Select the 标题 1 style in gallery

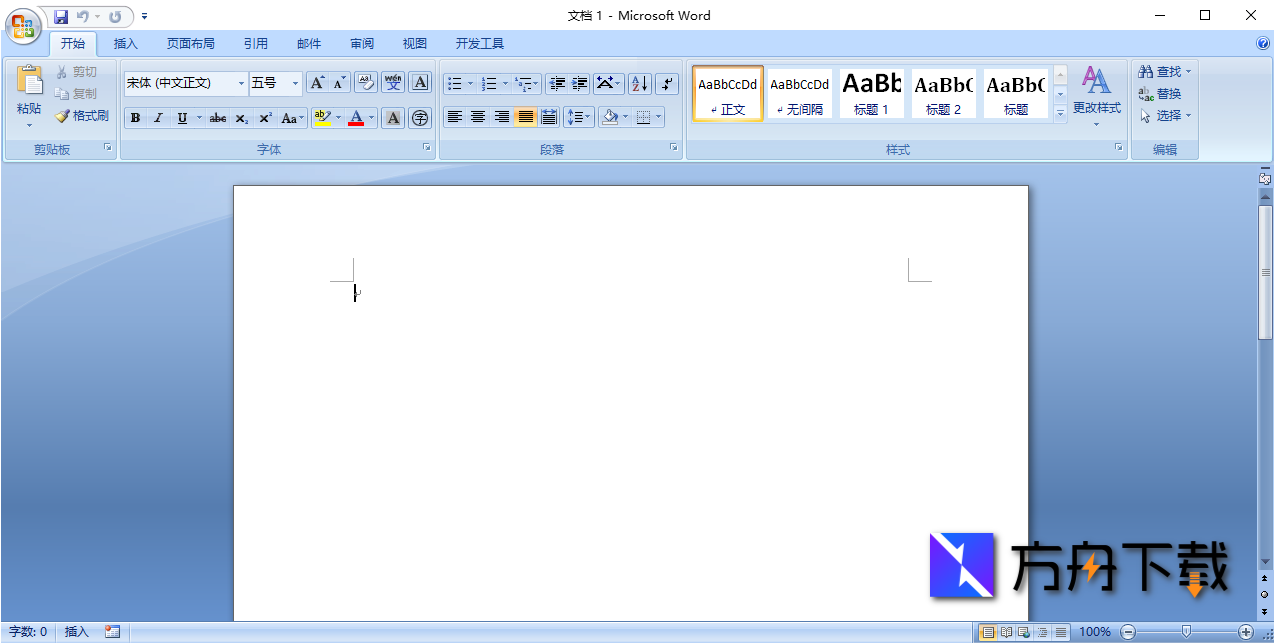[870, 93]
